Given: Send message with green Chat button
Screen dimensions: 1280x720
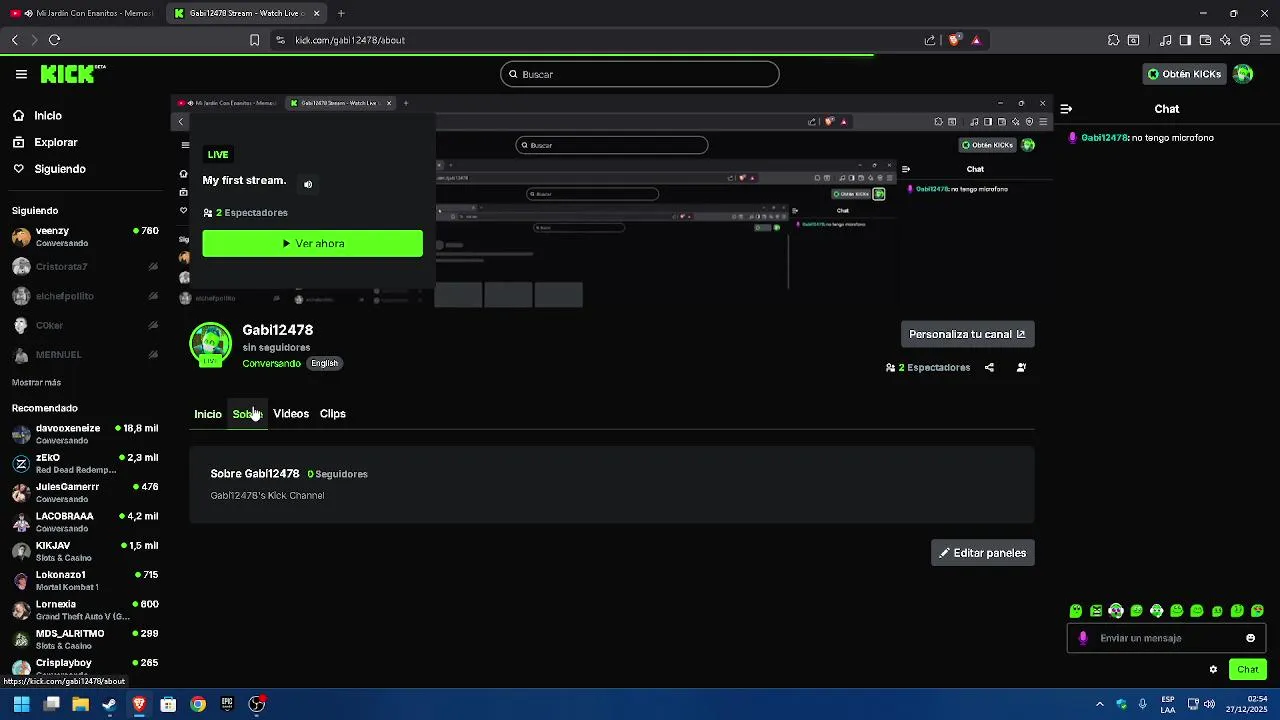Looking at the screenshot, I should coord(1247,670).
